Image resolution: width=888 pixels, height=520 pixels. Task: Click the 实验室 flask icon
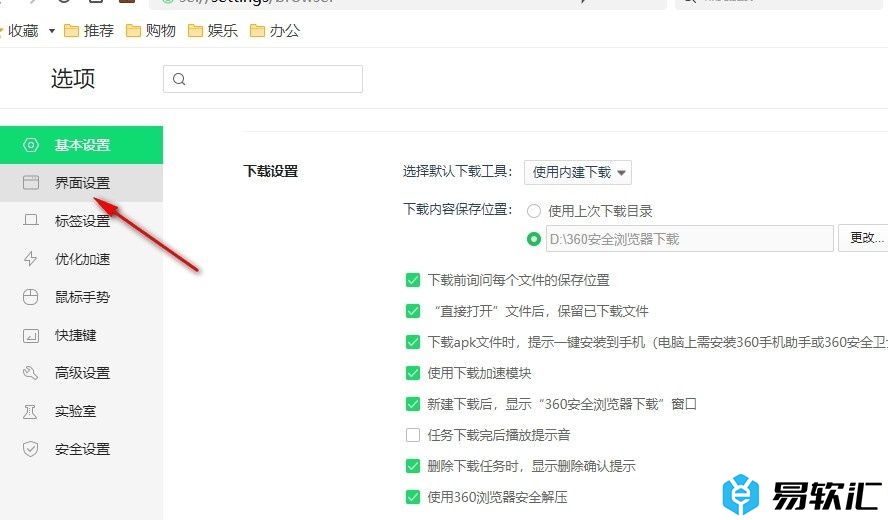(x=31, y=411)
